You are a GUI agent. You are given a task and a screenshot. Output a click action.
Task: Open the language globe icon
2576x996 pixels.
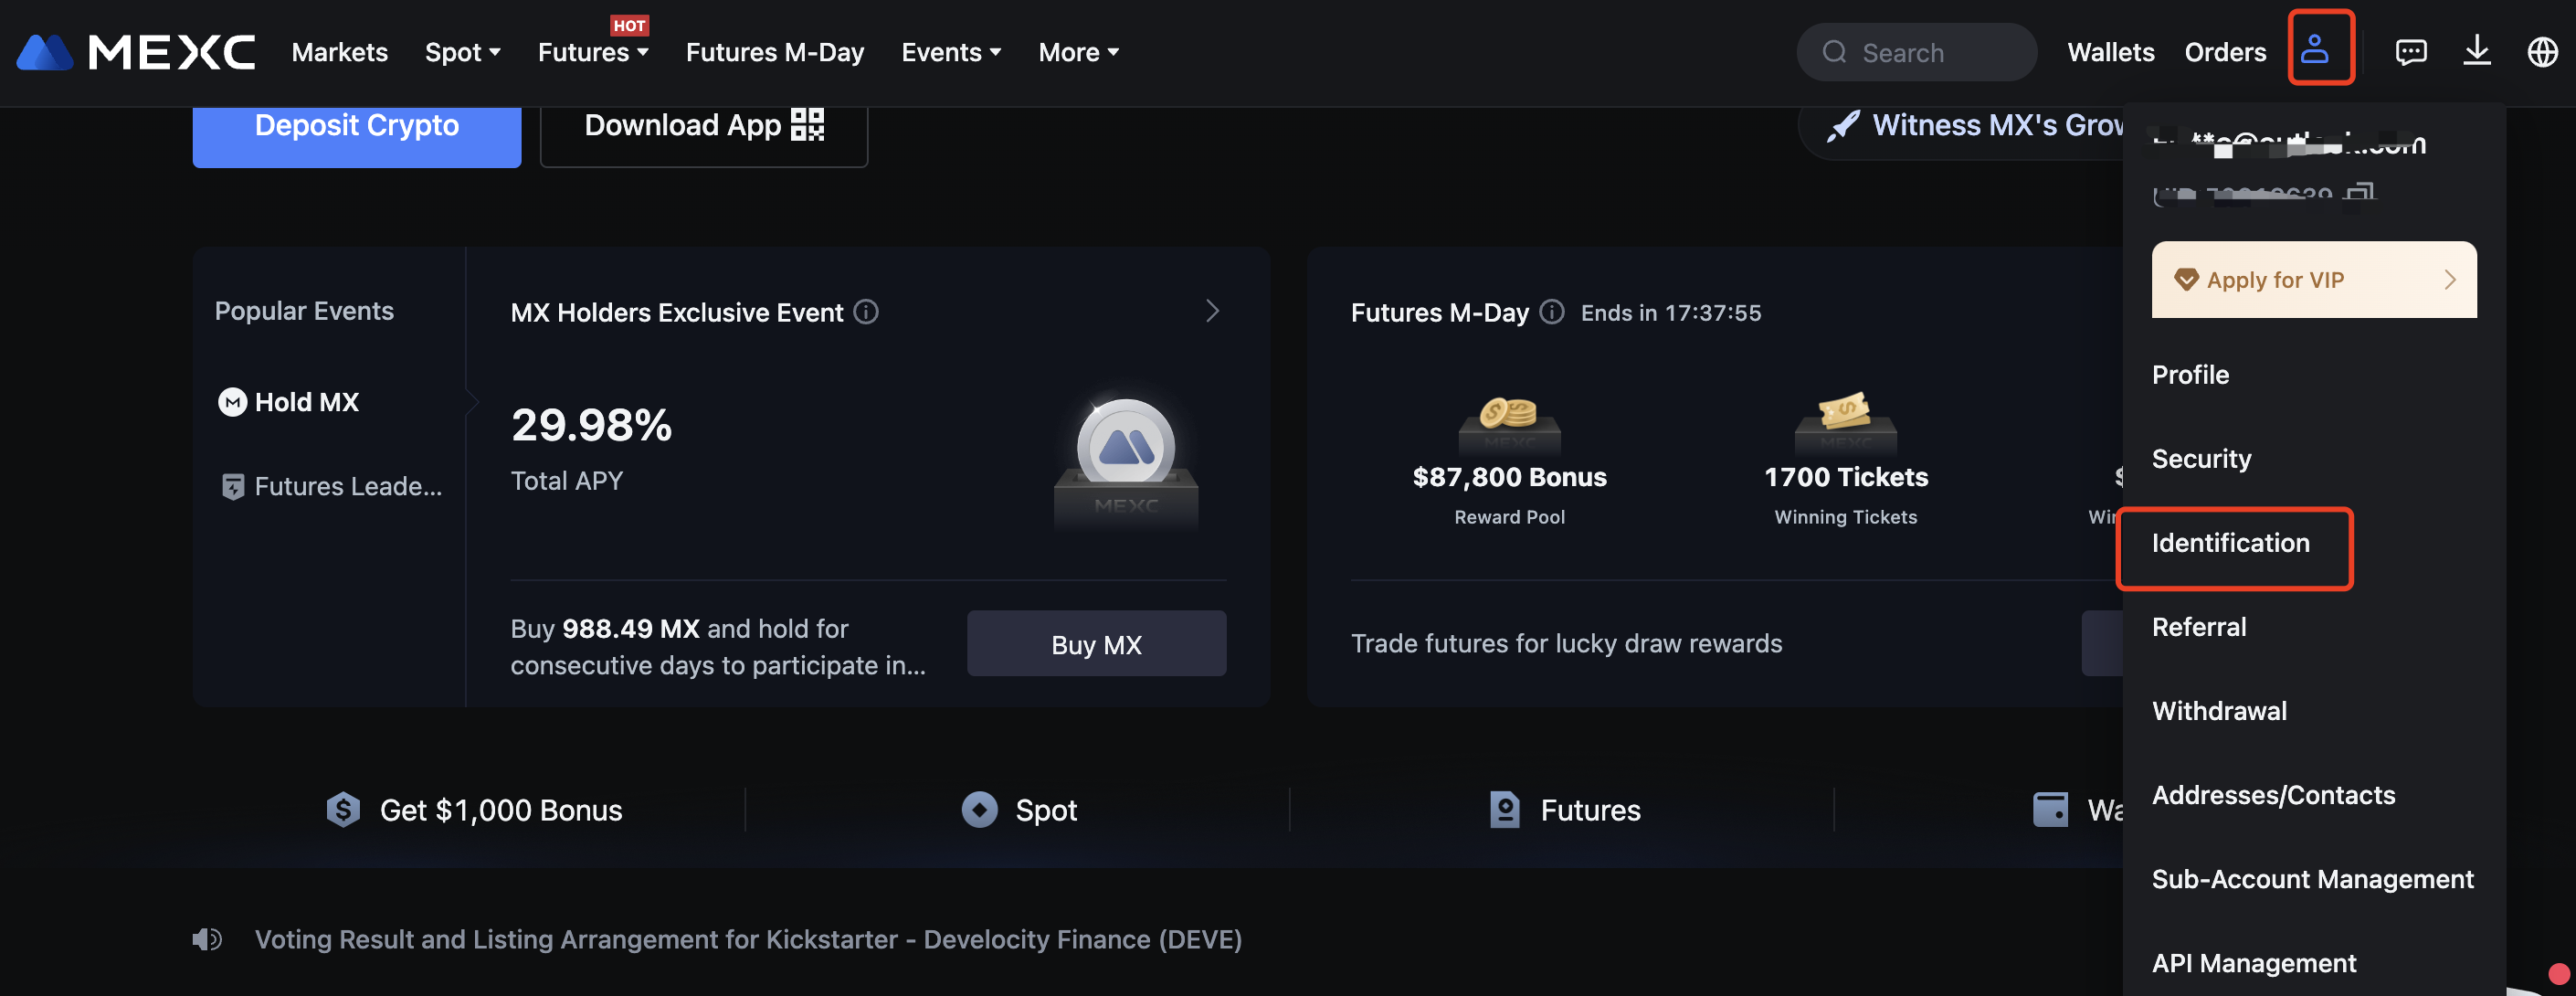[x=2542, y=51]
